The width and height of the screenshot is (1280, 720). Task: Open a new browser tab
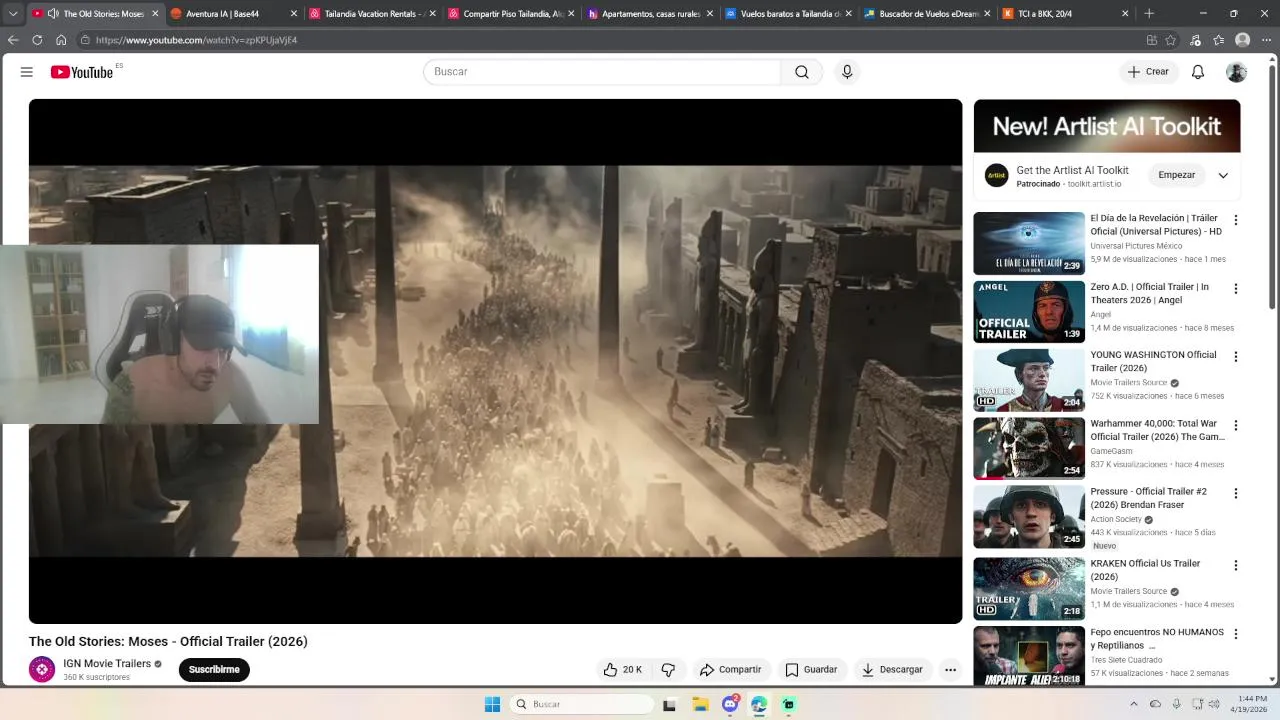coord(1149,14)
